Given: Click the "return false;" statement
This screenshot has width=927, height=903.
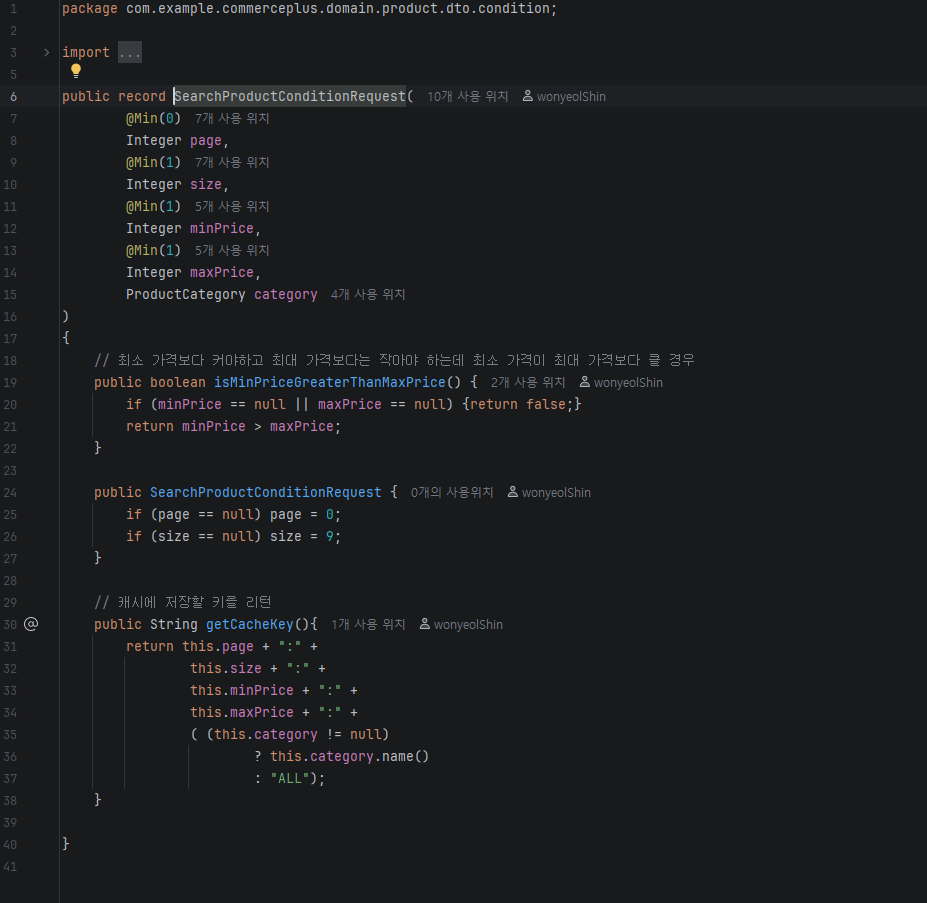Looking at the screenshot, I should coord(523,404).
